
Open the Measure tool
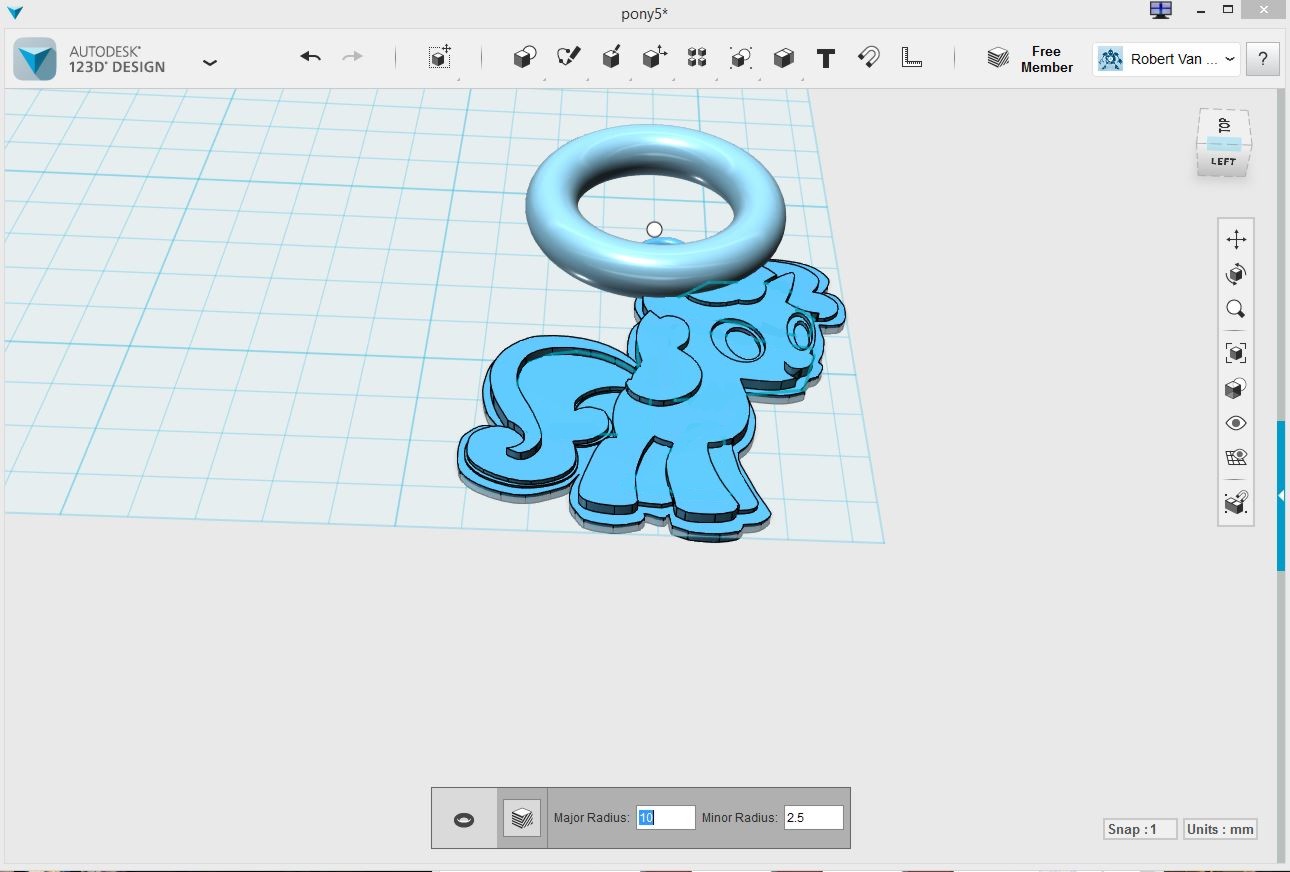tap(911, 57)
